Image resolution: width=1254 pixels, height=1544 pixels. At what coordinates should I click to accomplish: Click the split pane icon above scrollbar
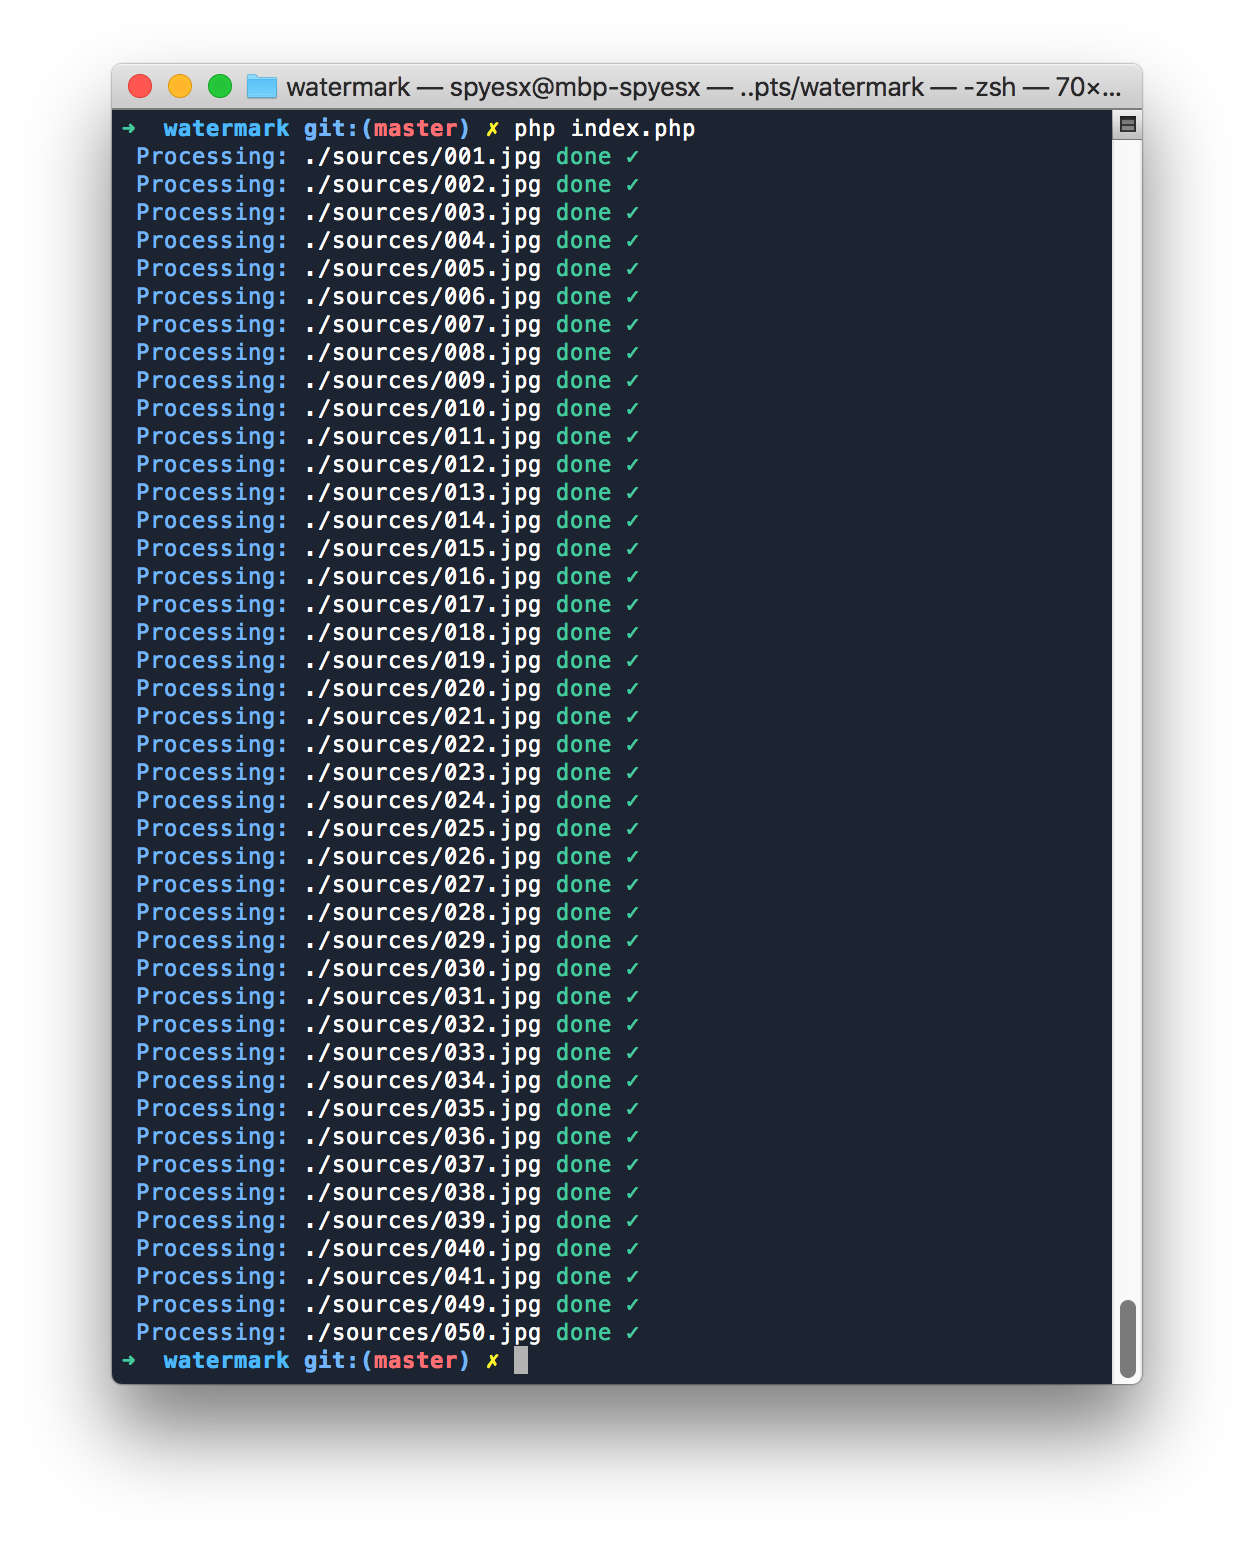(x=1127, y=125)
